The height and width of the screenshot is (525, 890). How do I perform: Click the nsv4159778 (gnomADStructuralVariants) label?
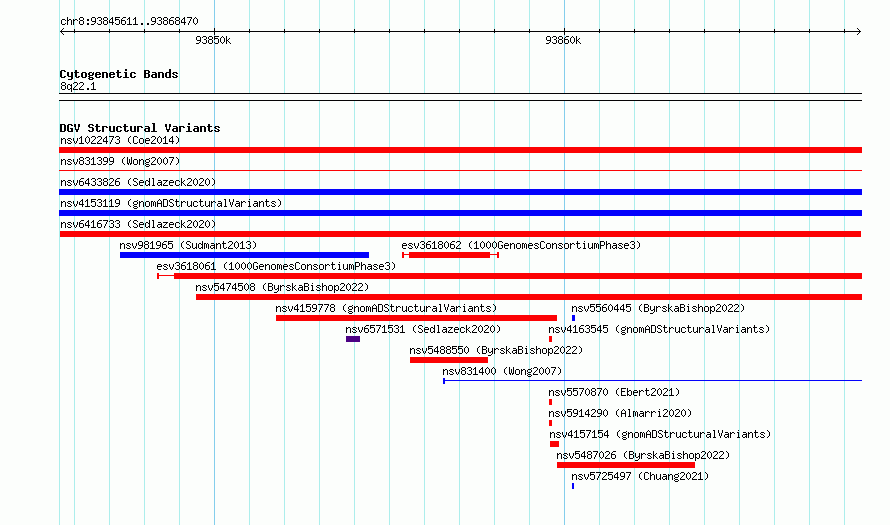[386, 308]
